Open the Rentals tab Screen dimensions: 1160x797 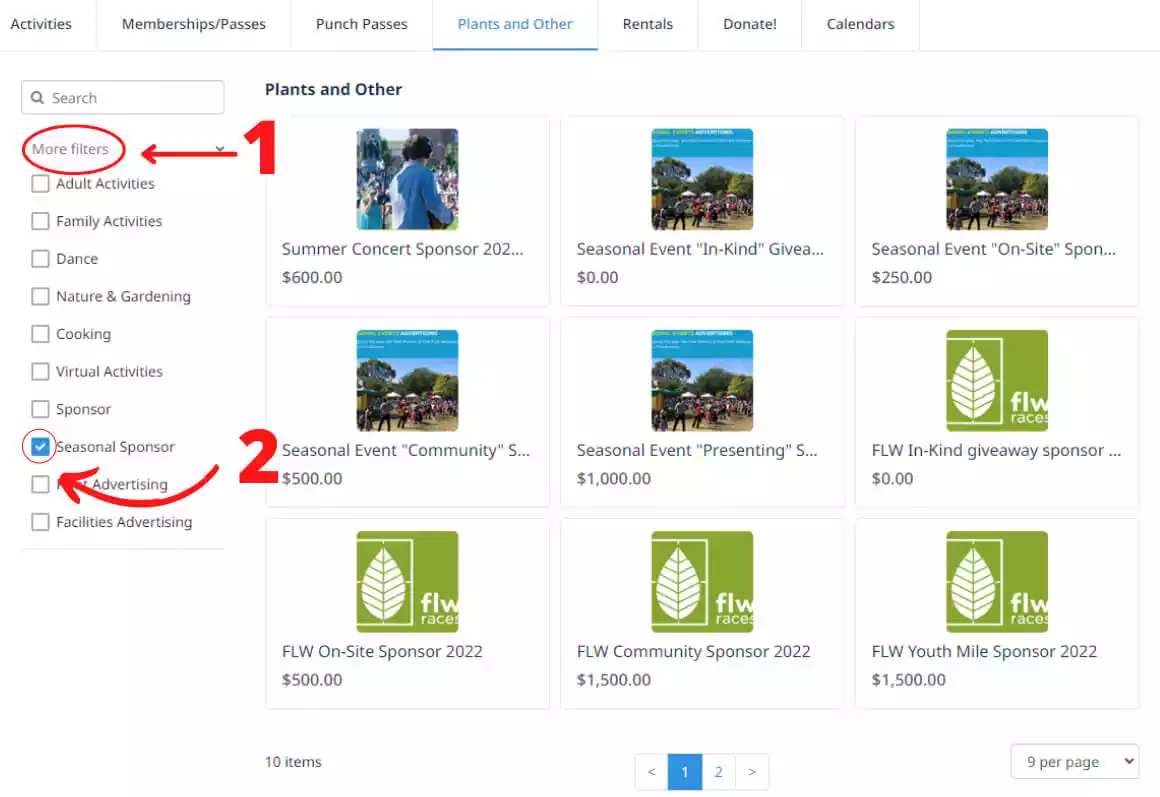tap(647, 24)
